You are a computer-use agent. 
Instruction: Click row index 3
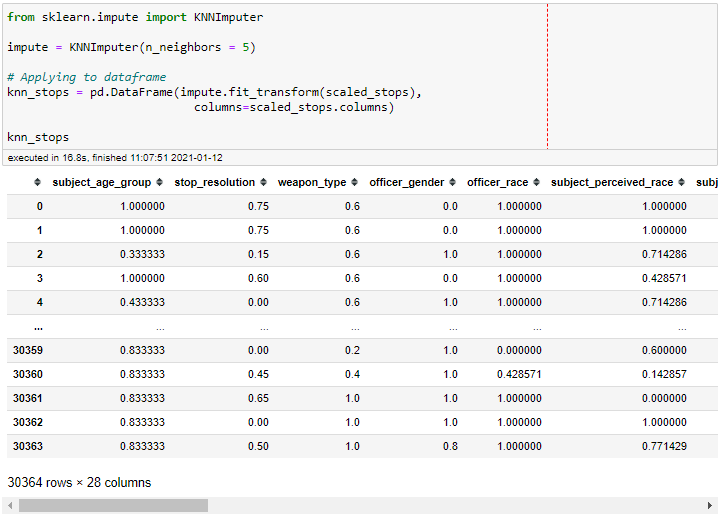click(x=40, y=278)
